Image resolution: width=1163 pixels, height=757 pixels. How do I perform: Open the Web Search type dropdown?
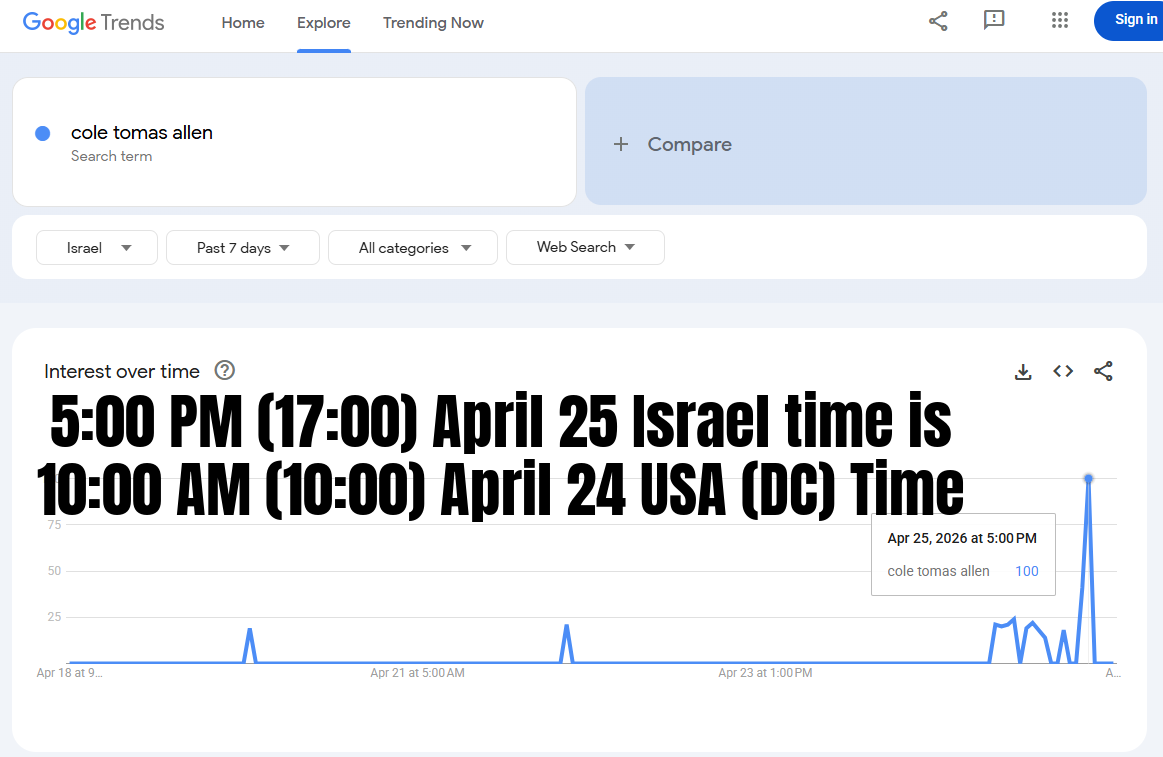pos(585,247)
